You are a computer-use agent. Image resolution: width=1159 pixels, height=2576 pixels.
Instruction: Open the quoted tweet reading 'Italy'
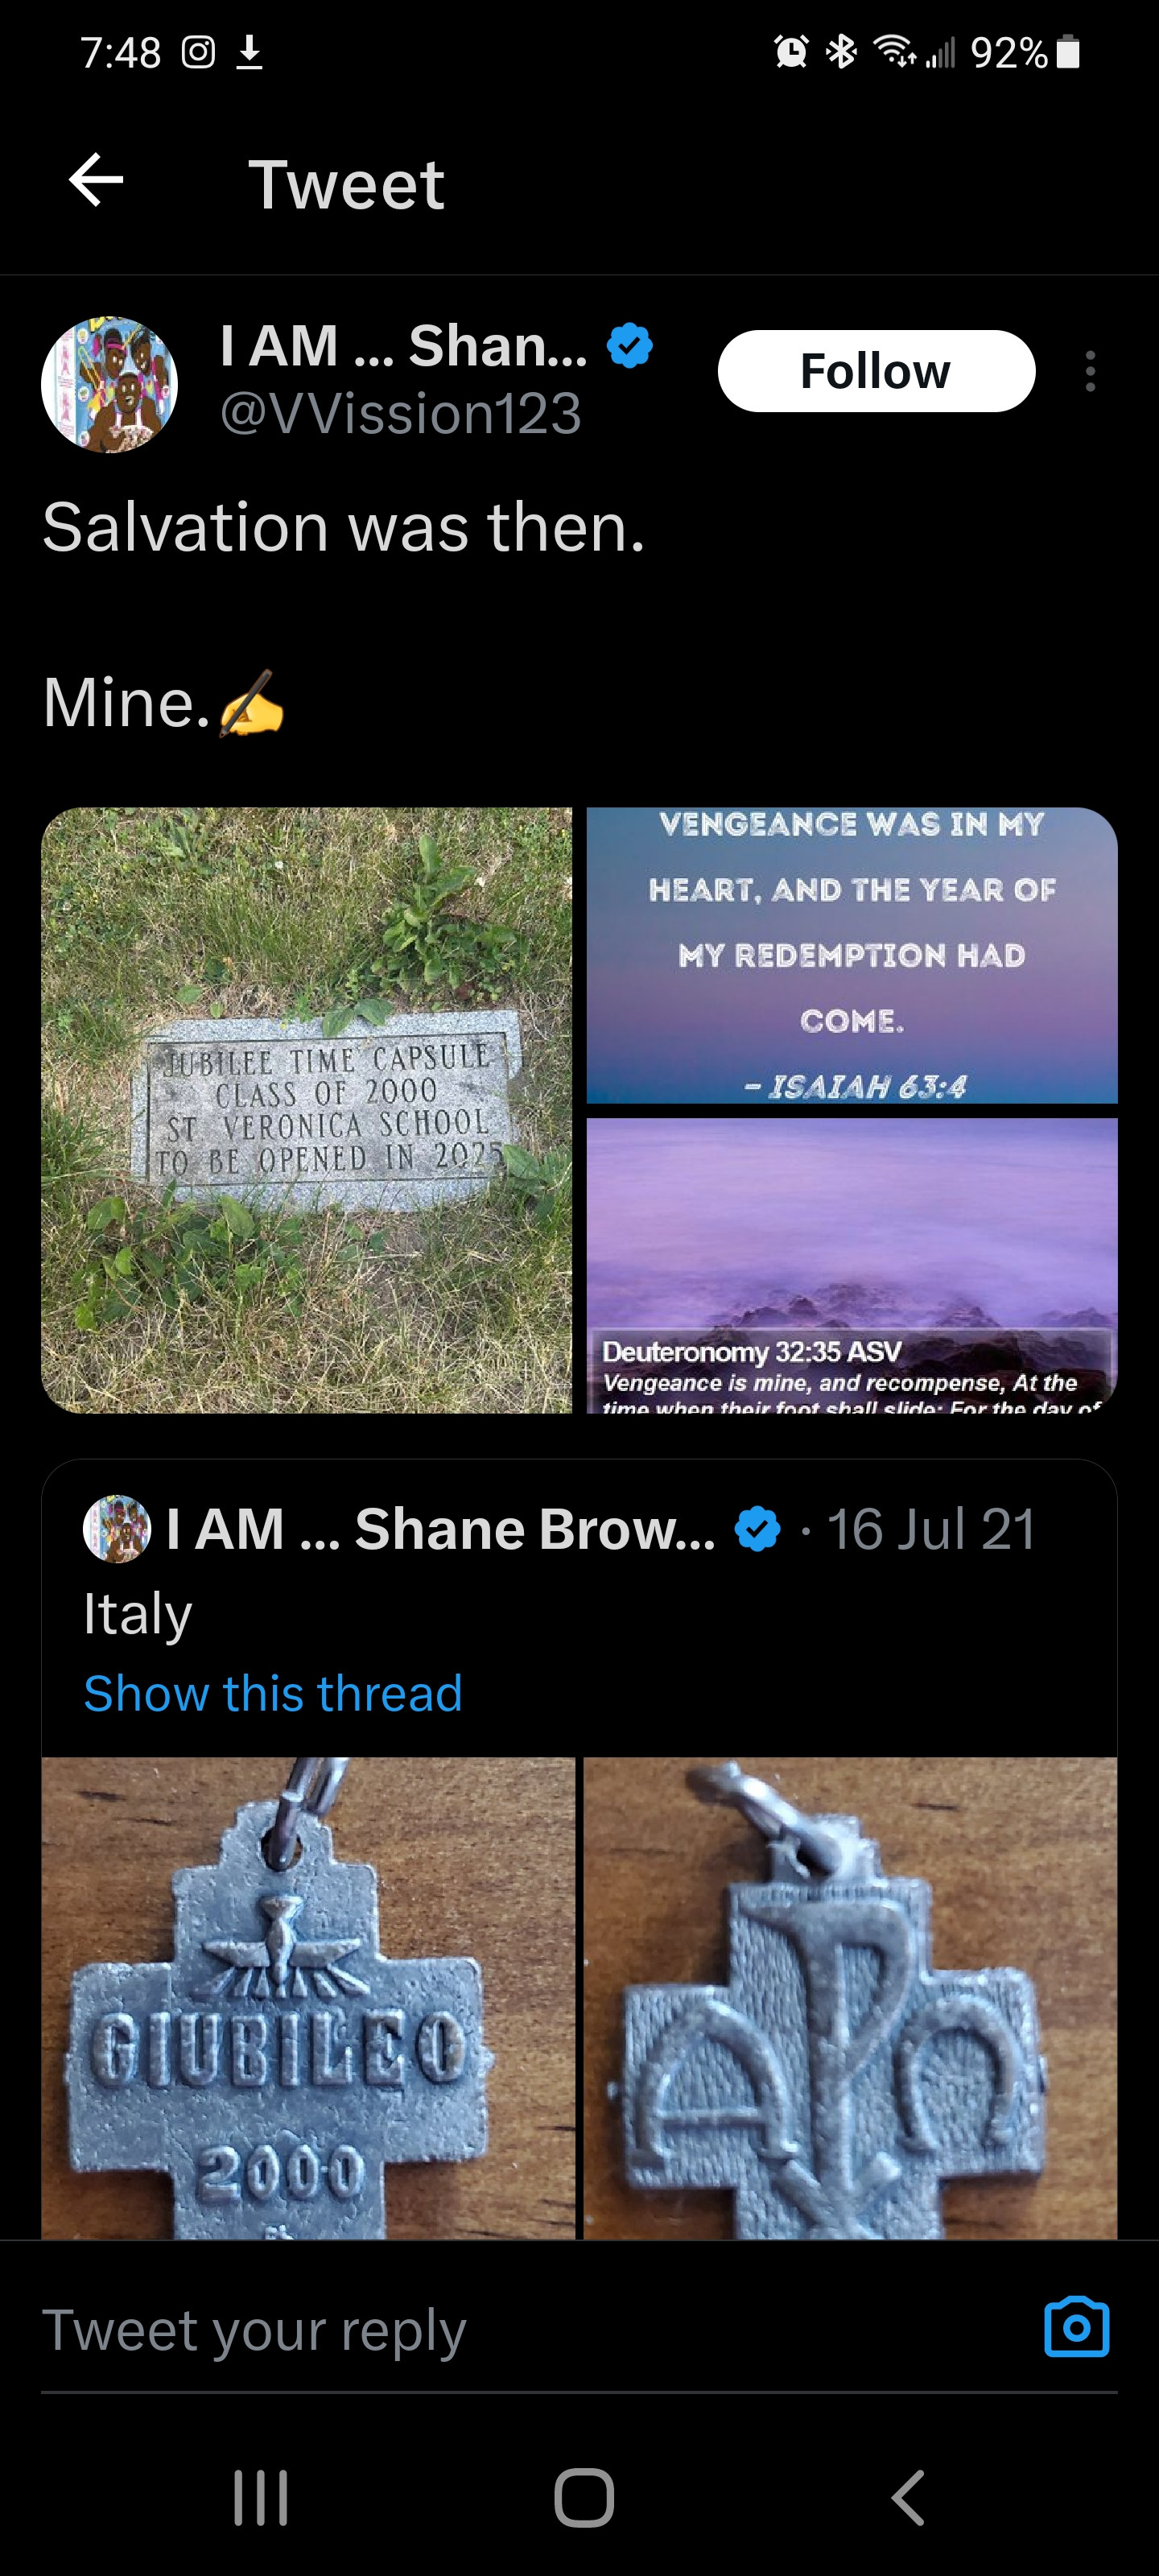[x=579, y=1610]
